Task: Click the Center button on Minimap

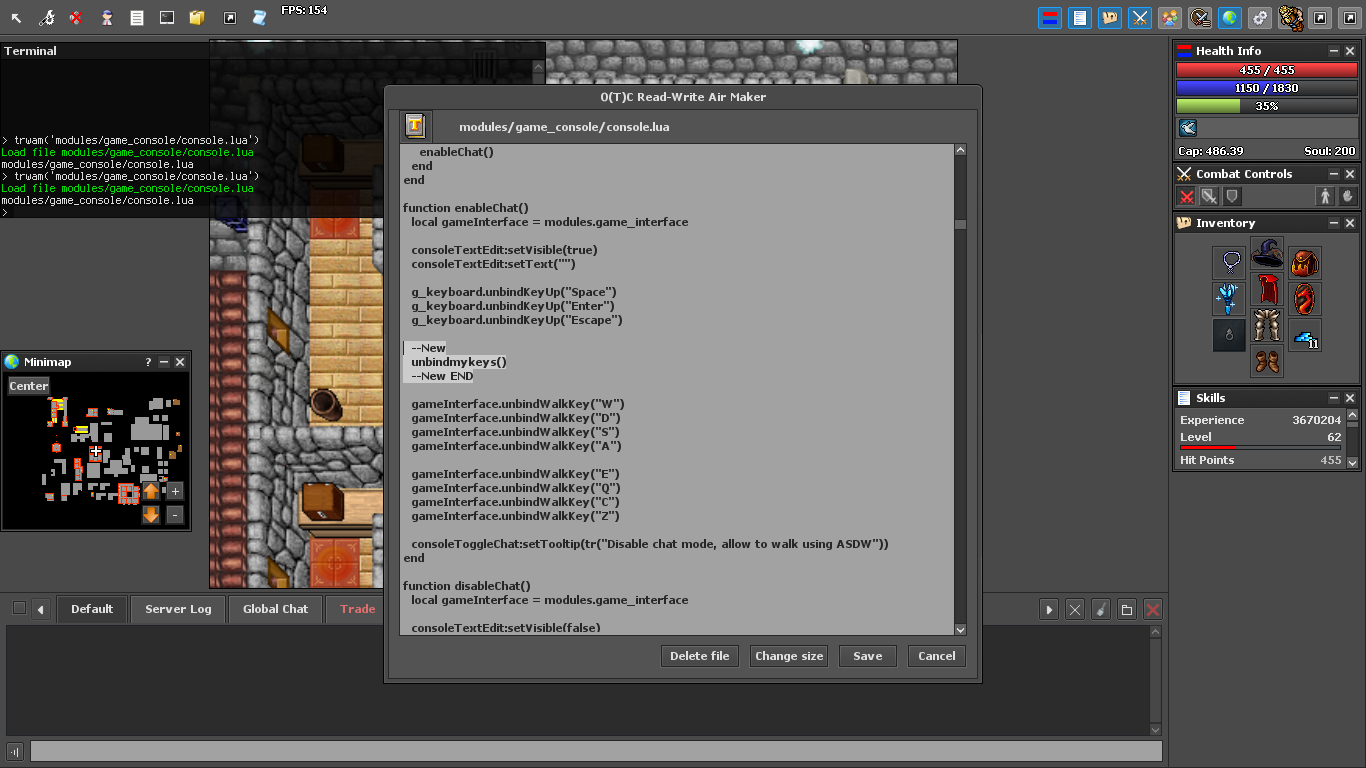Action: click(29, 386)
